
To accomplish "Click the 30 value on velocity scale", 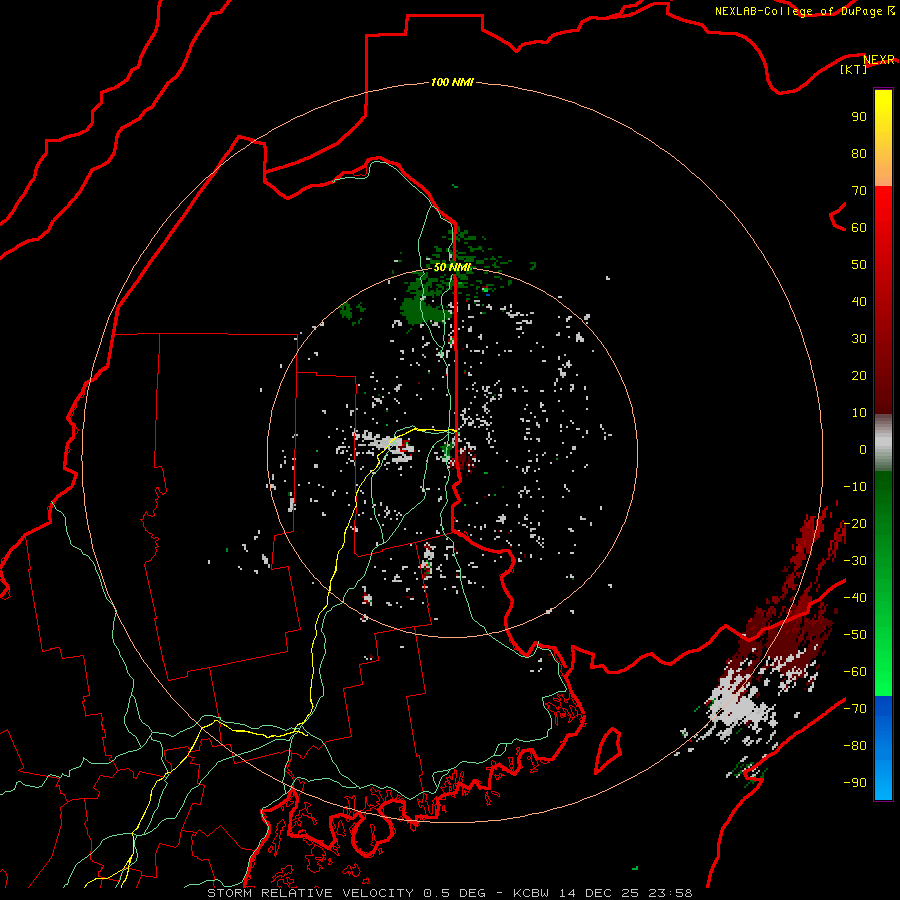I will (x=859, y=339).
